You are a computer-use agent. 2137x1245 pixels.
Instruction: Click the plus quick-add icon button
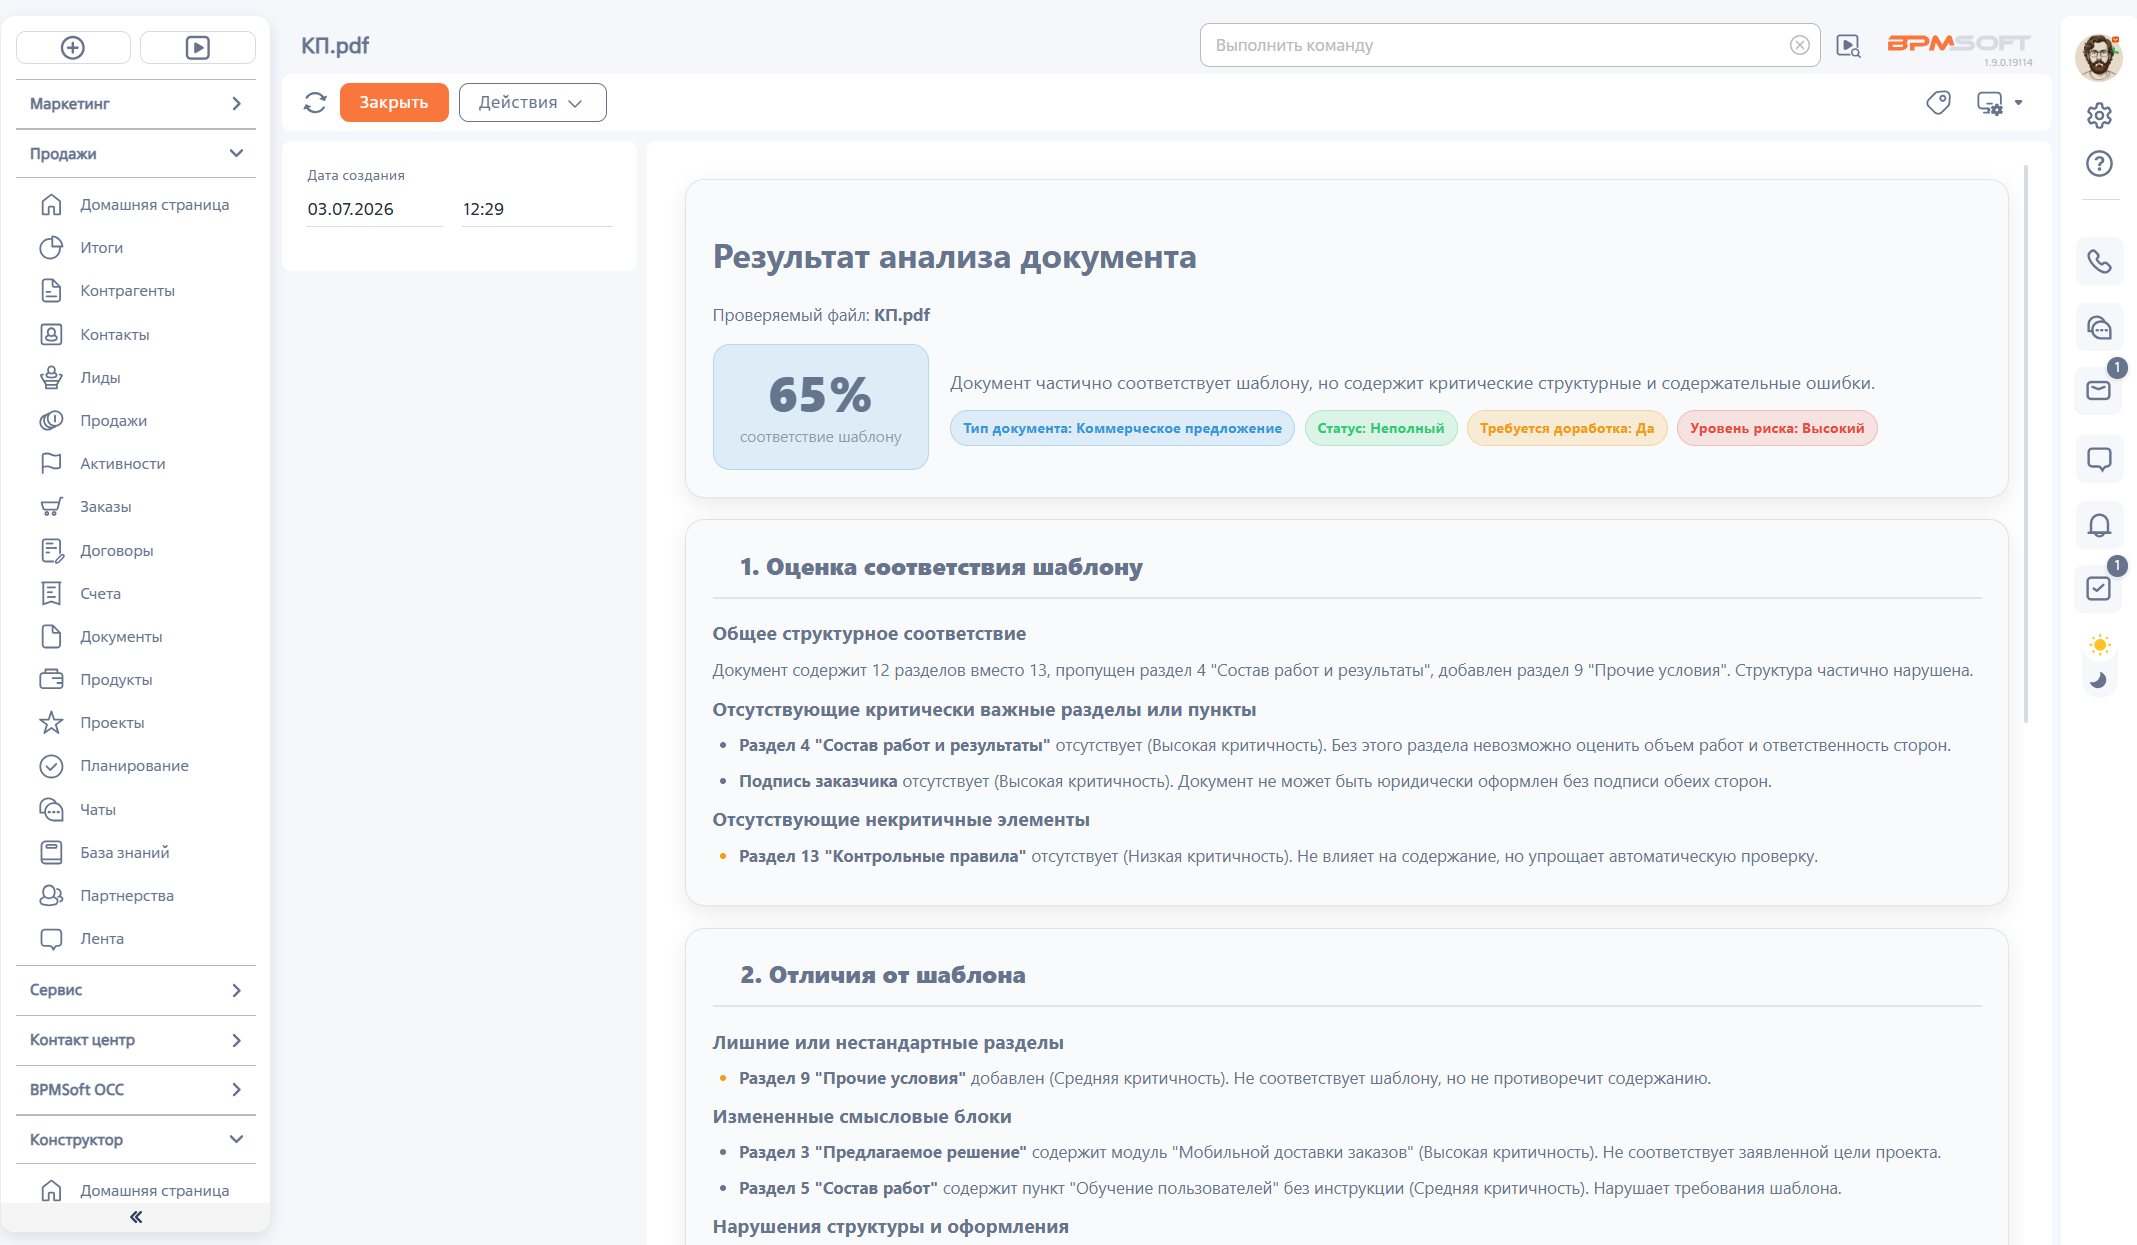pyautogui.click(x=73, y=47)
